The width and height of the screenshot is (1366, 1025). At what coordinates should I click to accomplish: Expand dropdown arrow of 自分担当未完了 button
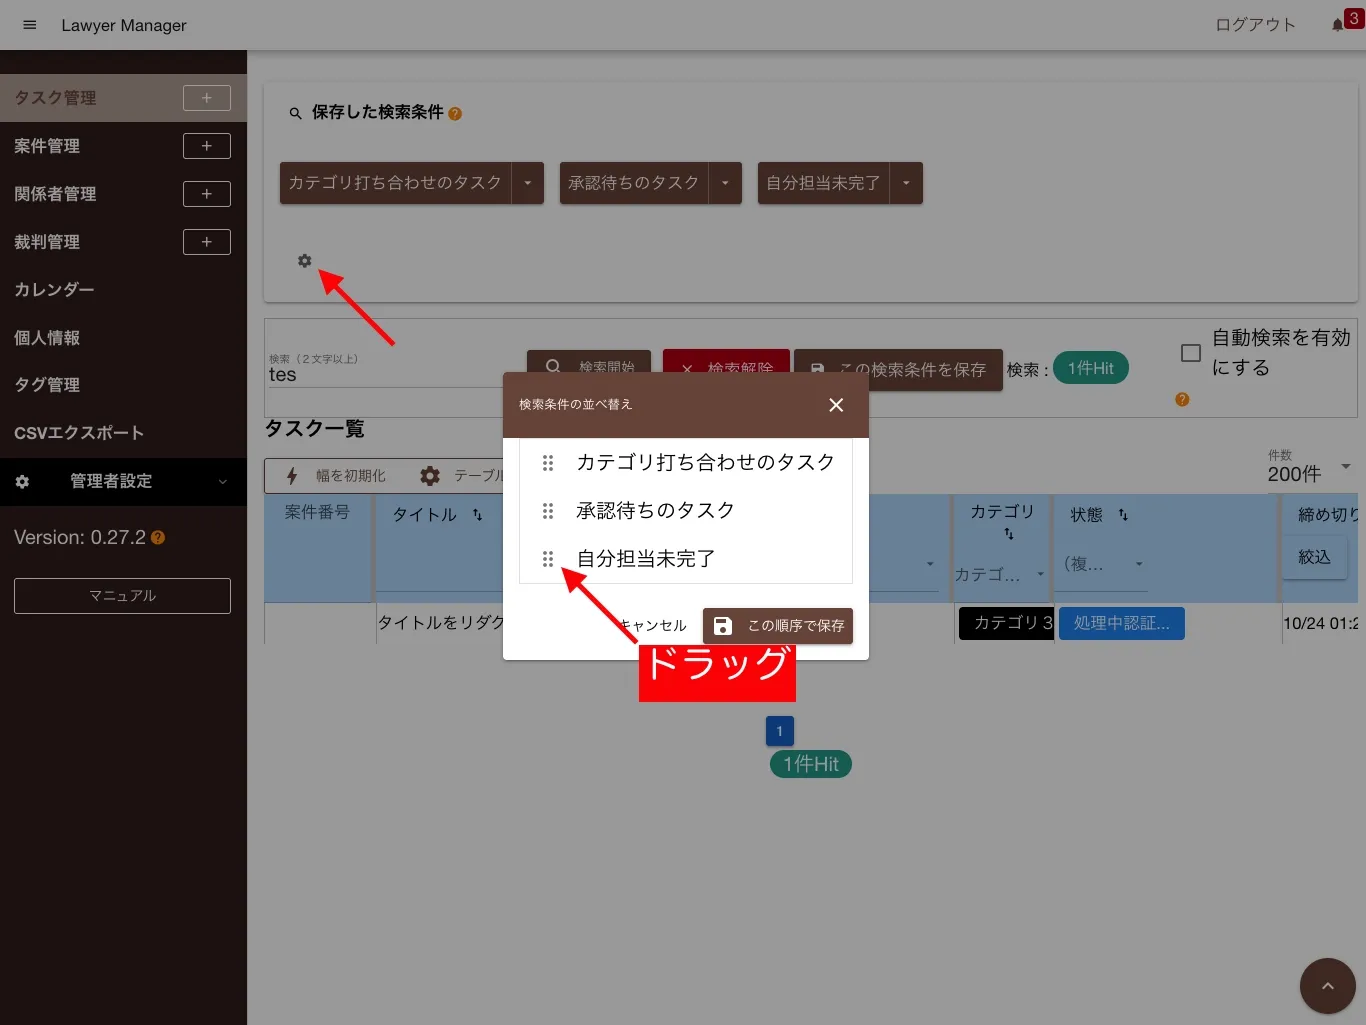(x=906, y=183)
